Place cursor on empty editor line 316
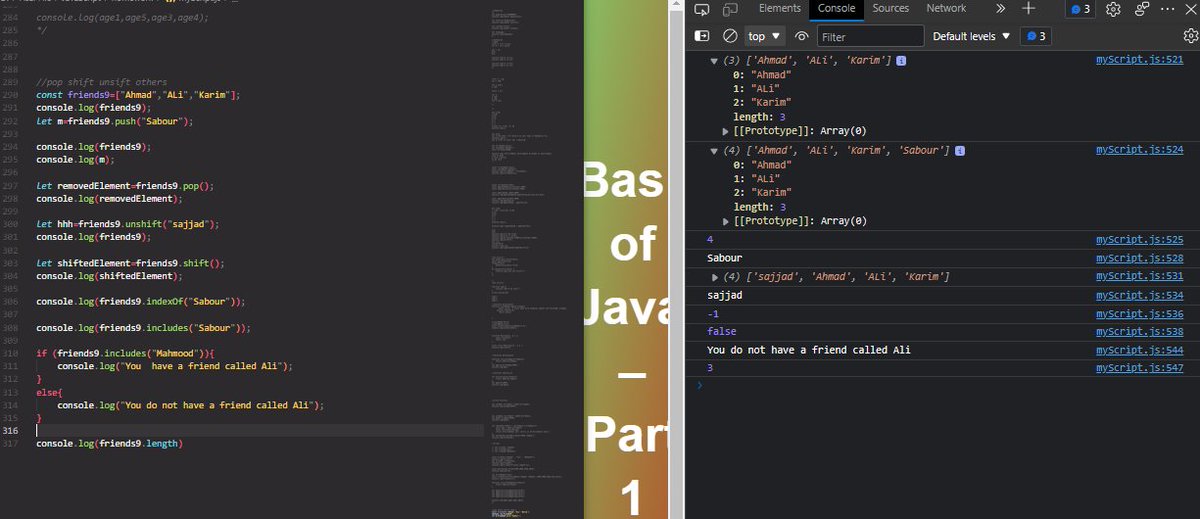The image size is (1200, 519). 260,430
